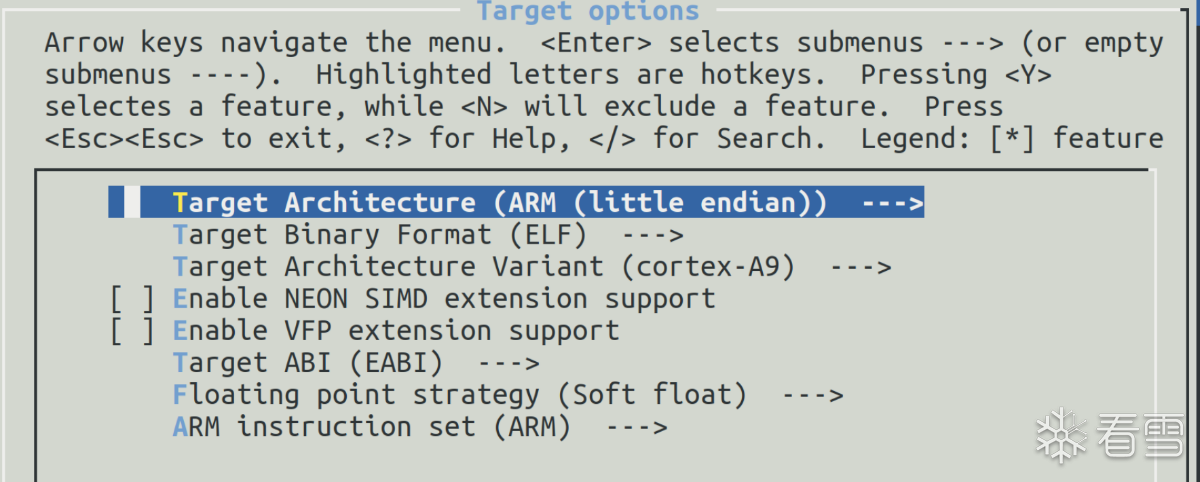Viewport: 1200px width, 482px height.
Task: Click the snowflake watermark logo
Action: pyautogui.click(x=1061, y=436)
